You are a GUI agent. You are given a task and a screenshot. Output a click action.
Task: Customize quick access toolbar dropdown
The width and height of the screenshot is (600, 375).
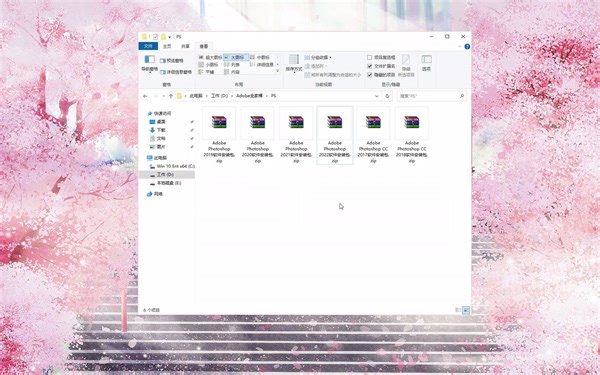(x=170, y=37)
